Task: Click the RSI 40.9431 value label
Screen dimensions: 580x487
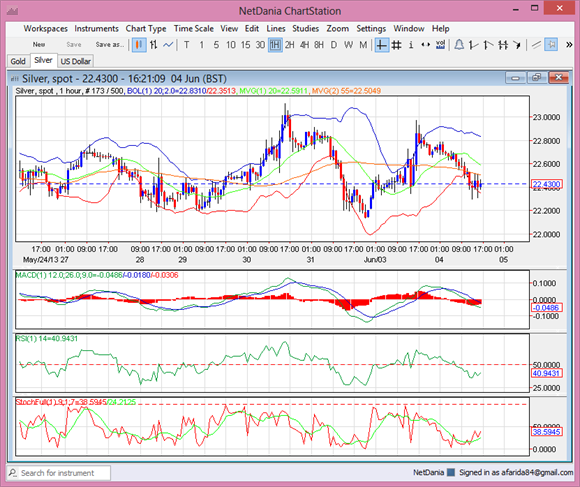Action: (x=546, y=373)
